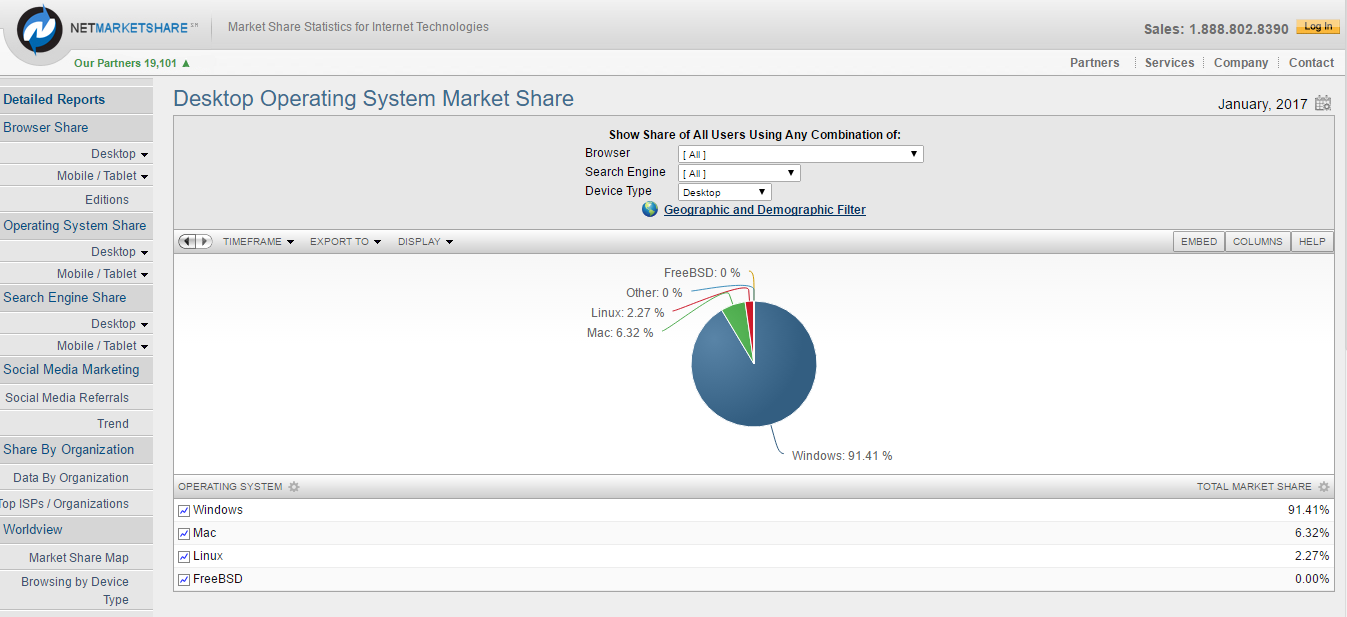1347x617 pixels.
Task: Click the HELP button
Action: tap(1312, 242)
